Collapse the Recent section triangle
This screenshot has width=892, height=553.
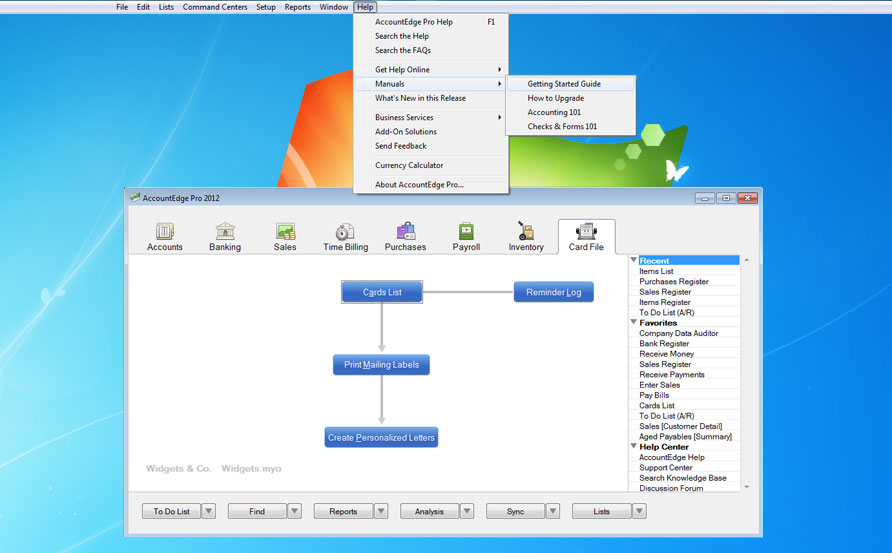click(x=633, y=260)
